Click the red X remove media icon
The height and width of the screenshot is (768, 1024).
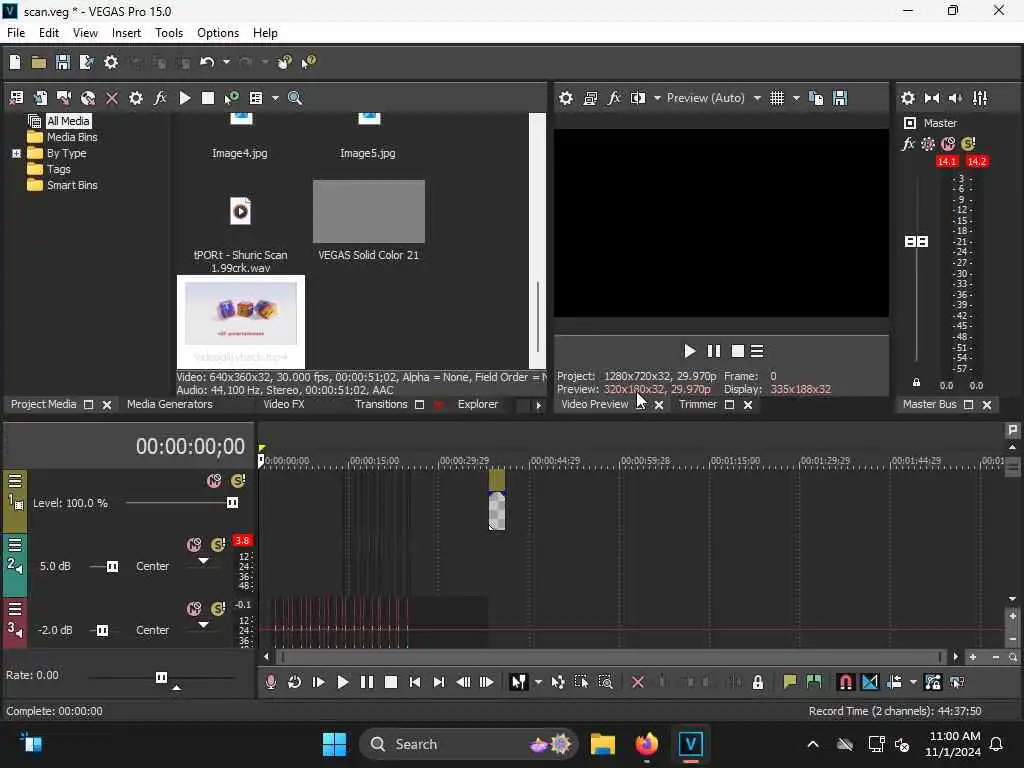click(x=112, y=98)
